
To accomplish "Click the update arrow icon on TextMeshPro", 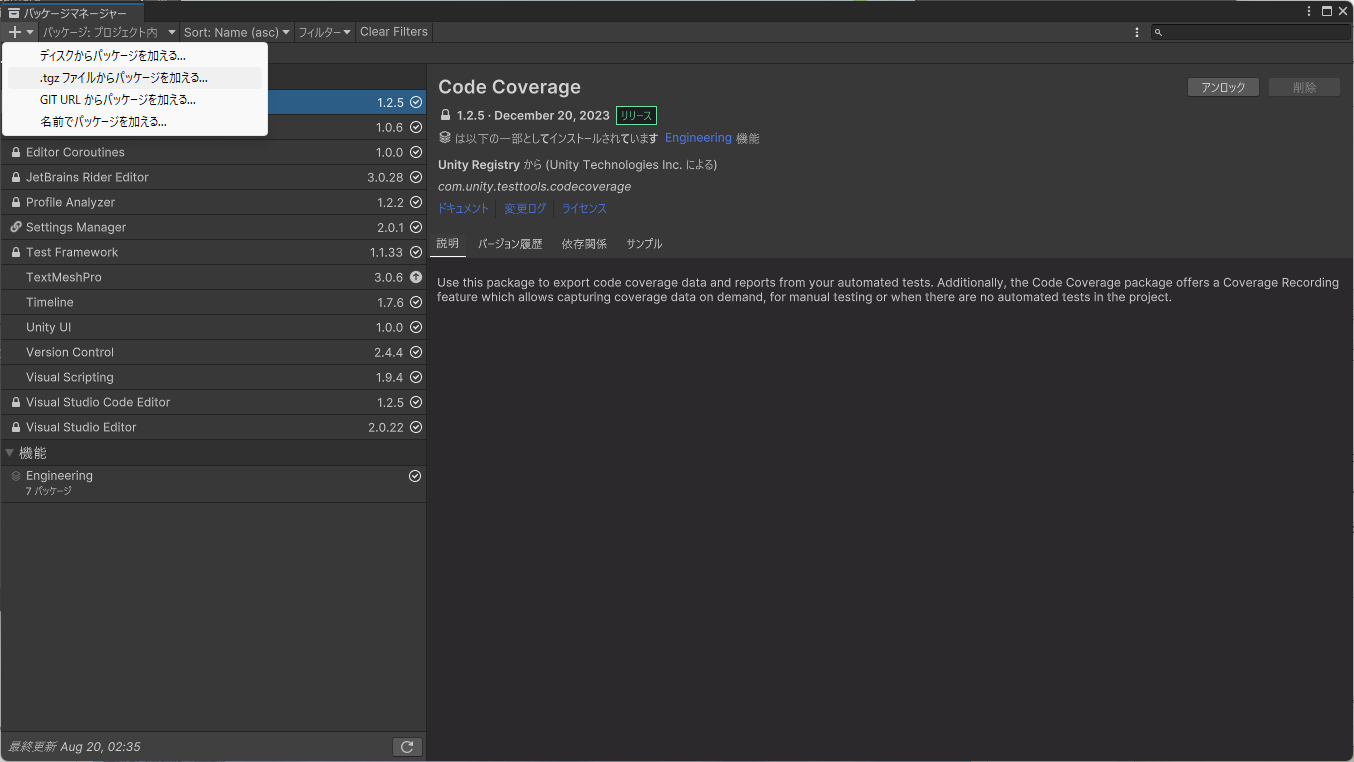I will 416,277.
